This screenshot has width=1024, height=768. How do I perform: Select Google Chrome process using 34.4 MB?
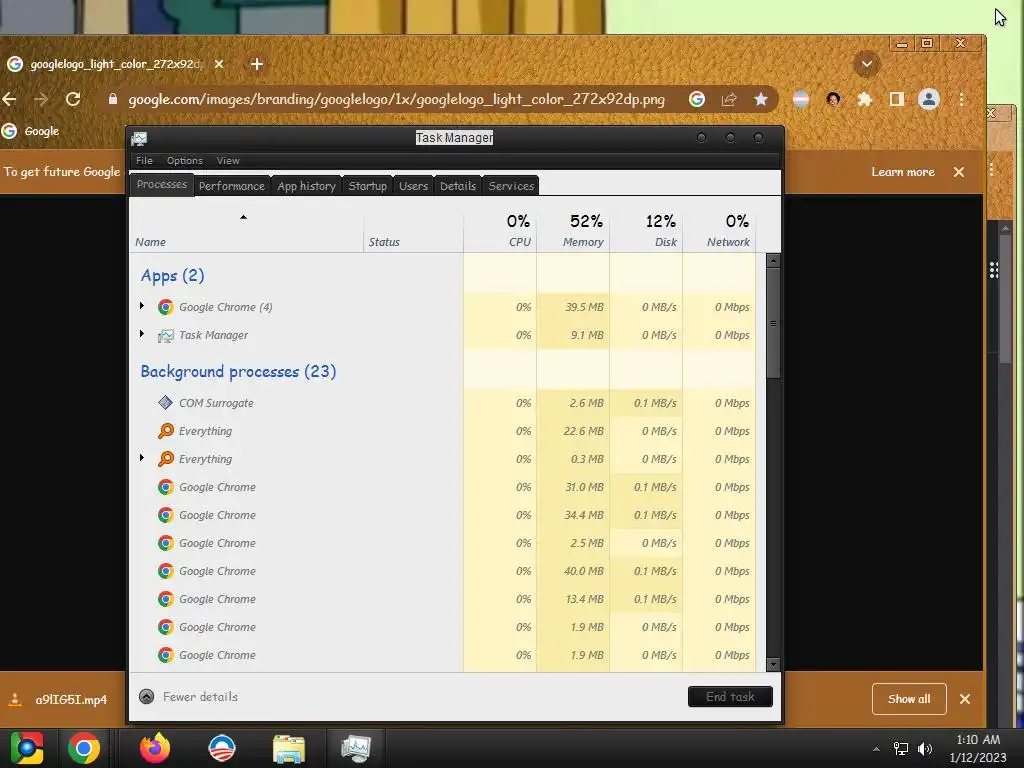[x=443, y=515]
